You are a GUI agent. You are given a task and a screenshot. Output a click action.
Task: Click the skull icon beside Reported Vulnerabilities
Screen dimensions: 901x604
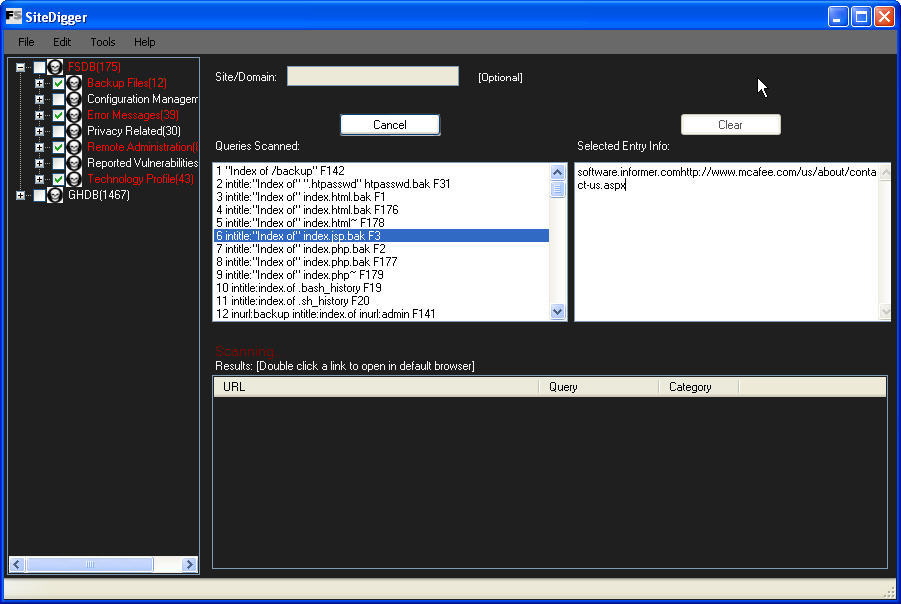click(x=74, y=163)
